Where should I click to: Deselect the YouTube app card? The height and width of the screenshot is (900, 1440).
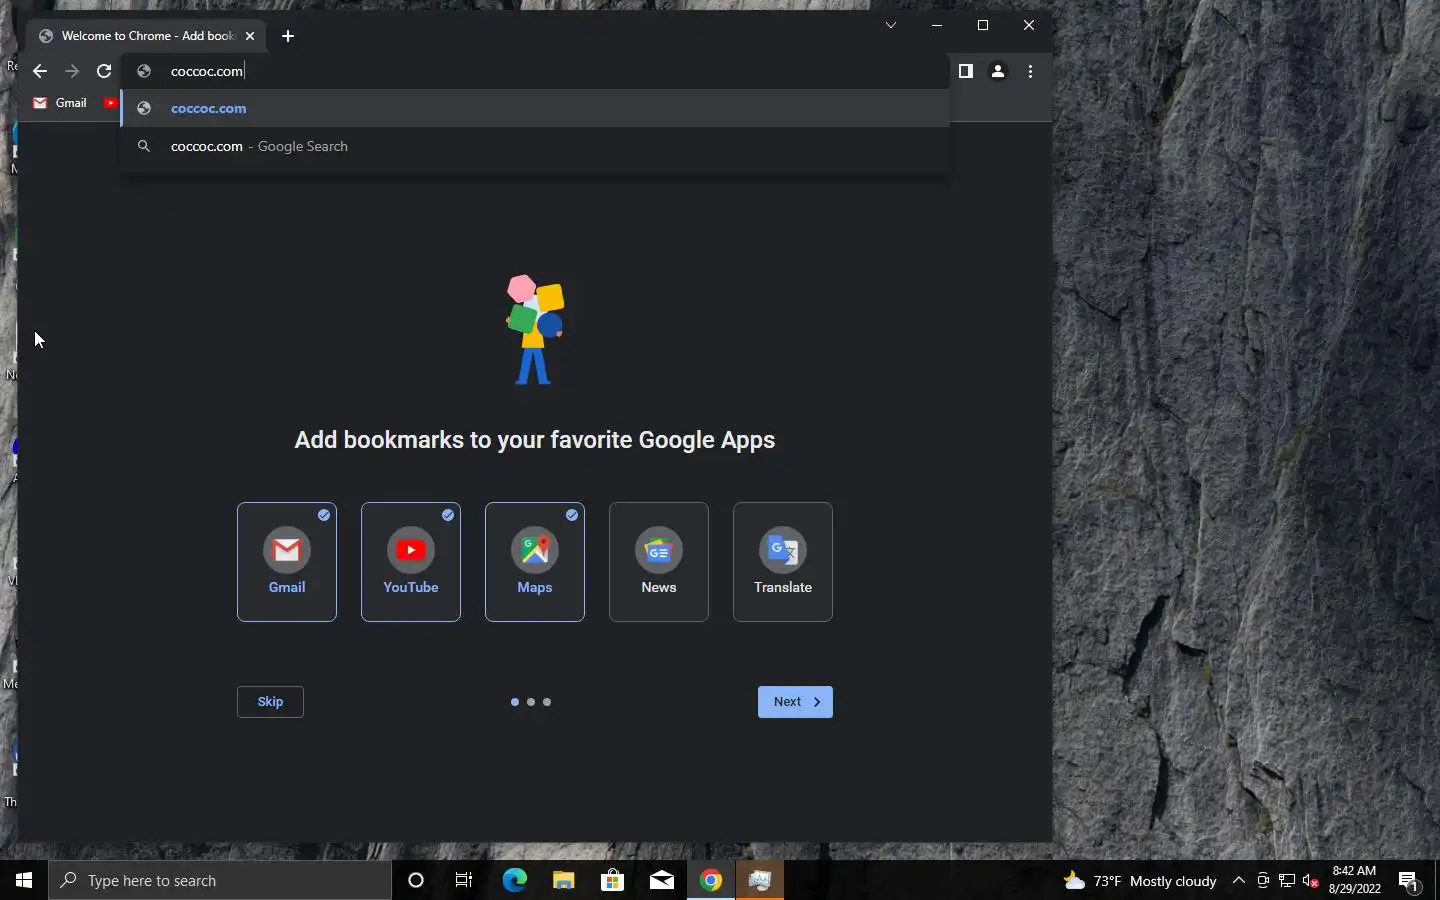[411, 562]
